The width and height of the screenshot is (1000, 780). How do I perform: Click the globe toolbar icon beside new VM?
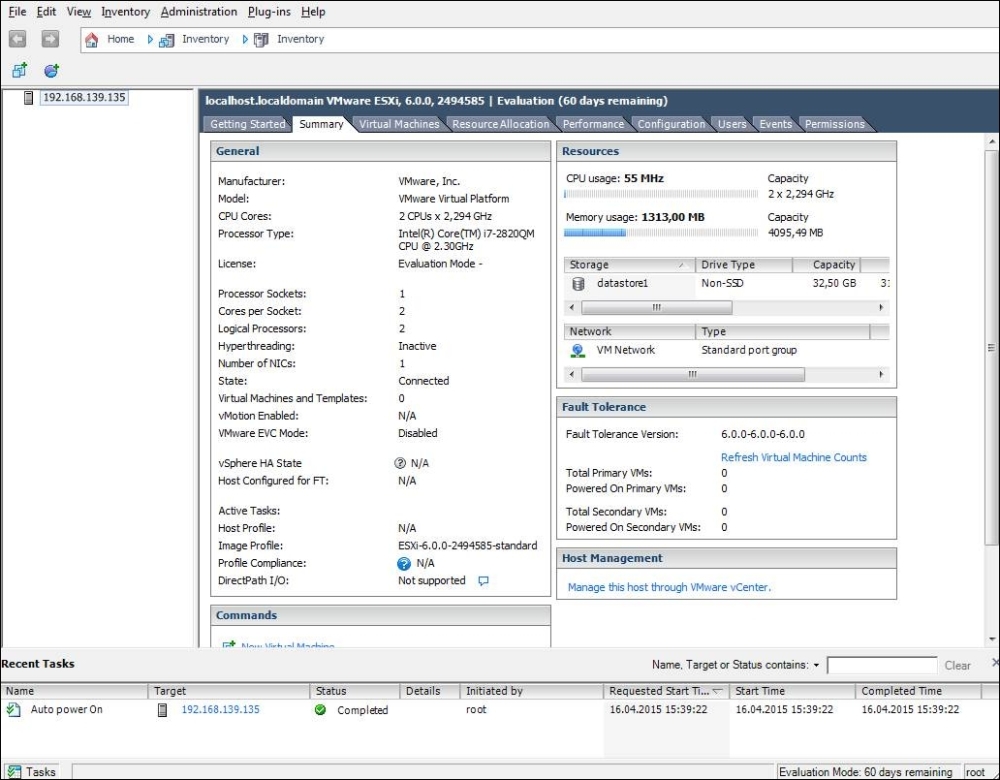click(52, 70)
